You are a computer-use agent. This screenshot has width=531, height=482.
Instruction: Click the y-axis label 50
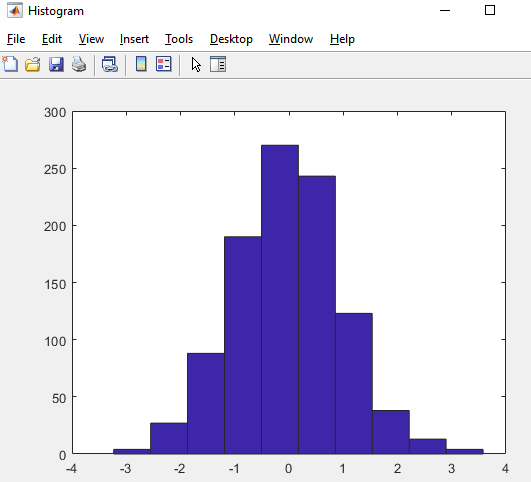[59, 398]
